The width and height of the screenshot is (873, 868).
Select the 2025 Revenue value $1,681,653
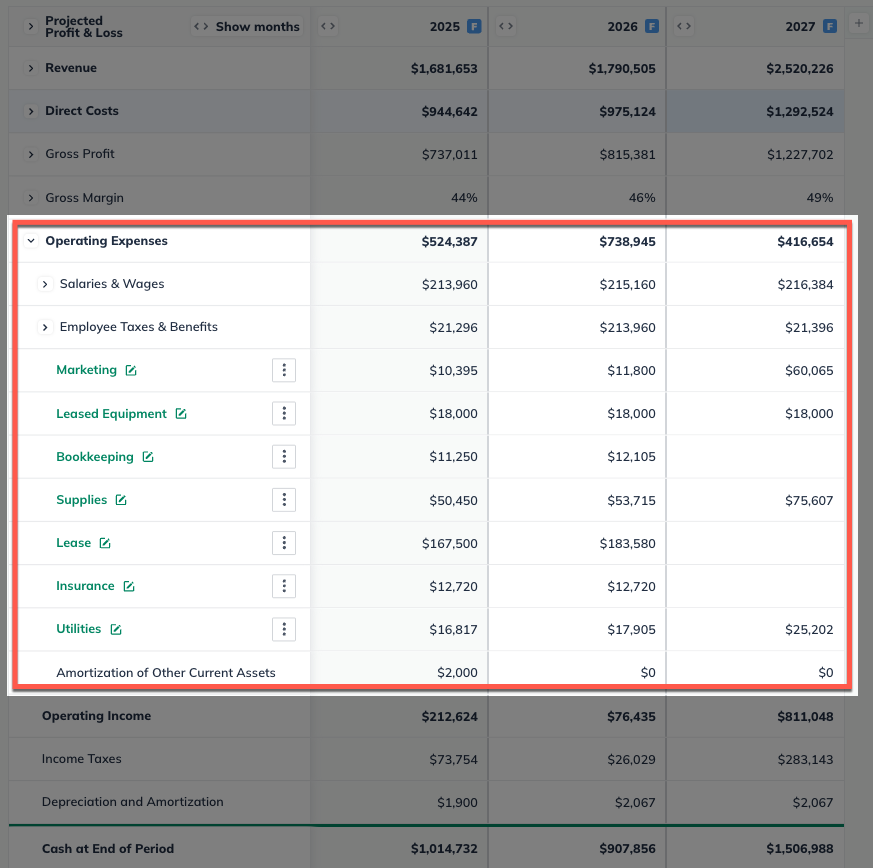click(444, 68)
